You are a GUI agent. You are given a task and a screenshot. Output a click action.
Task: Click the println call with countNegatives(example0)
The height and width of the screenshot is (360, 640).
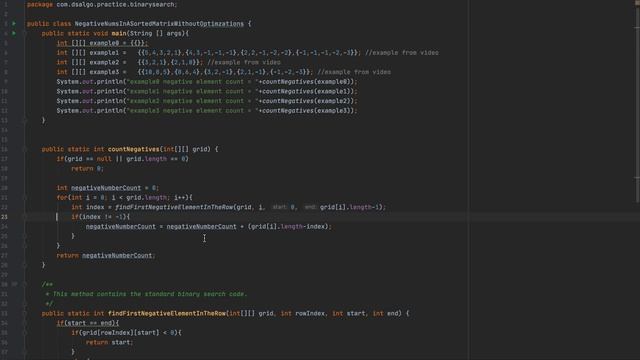[x=207, y=82]
